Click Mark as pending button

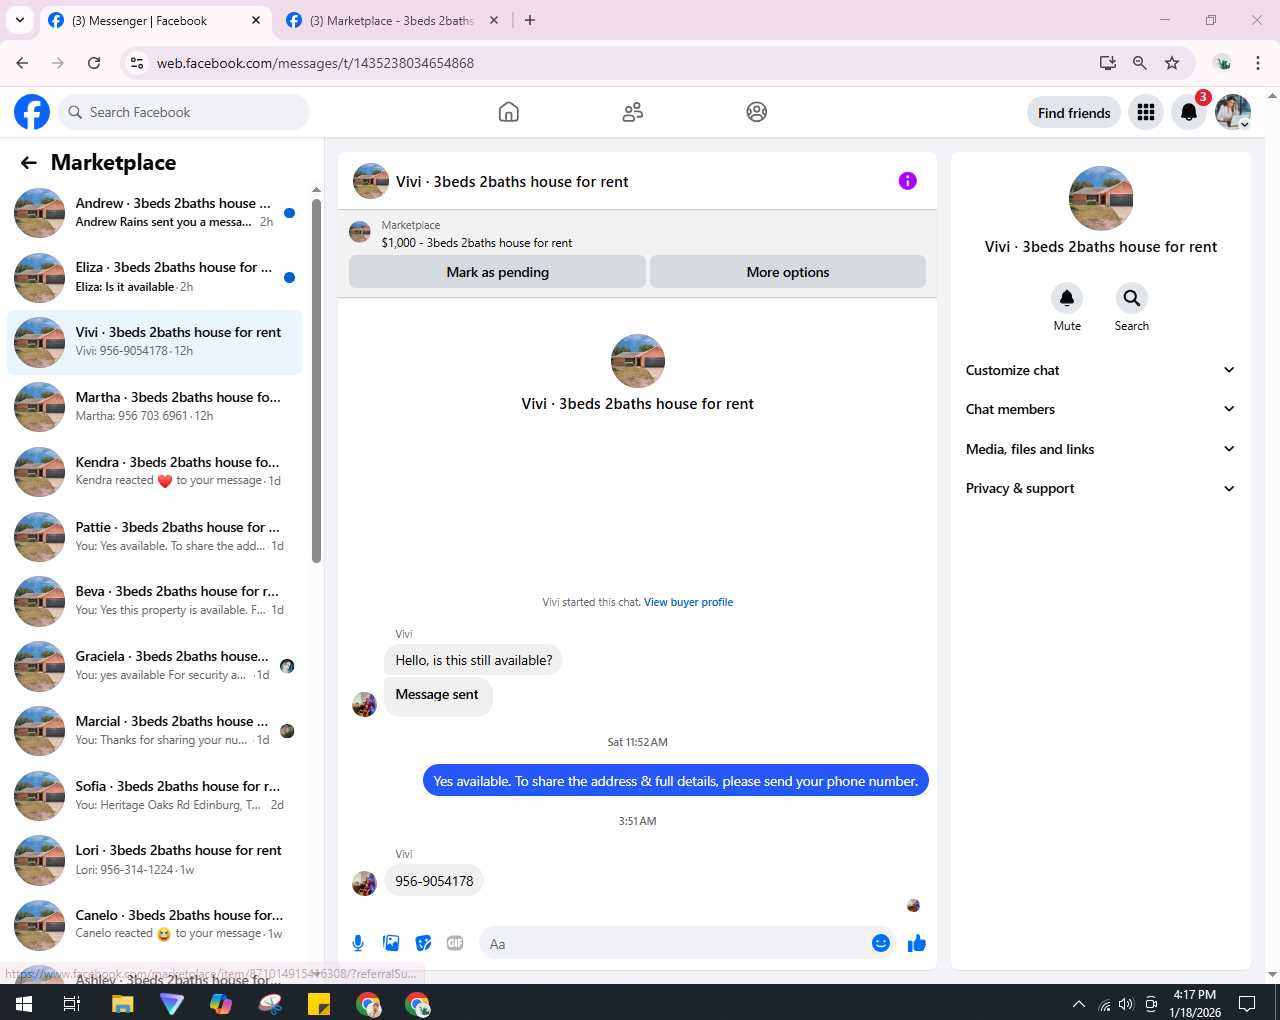pos(497,272)
